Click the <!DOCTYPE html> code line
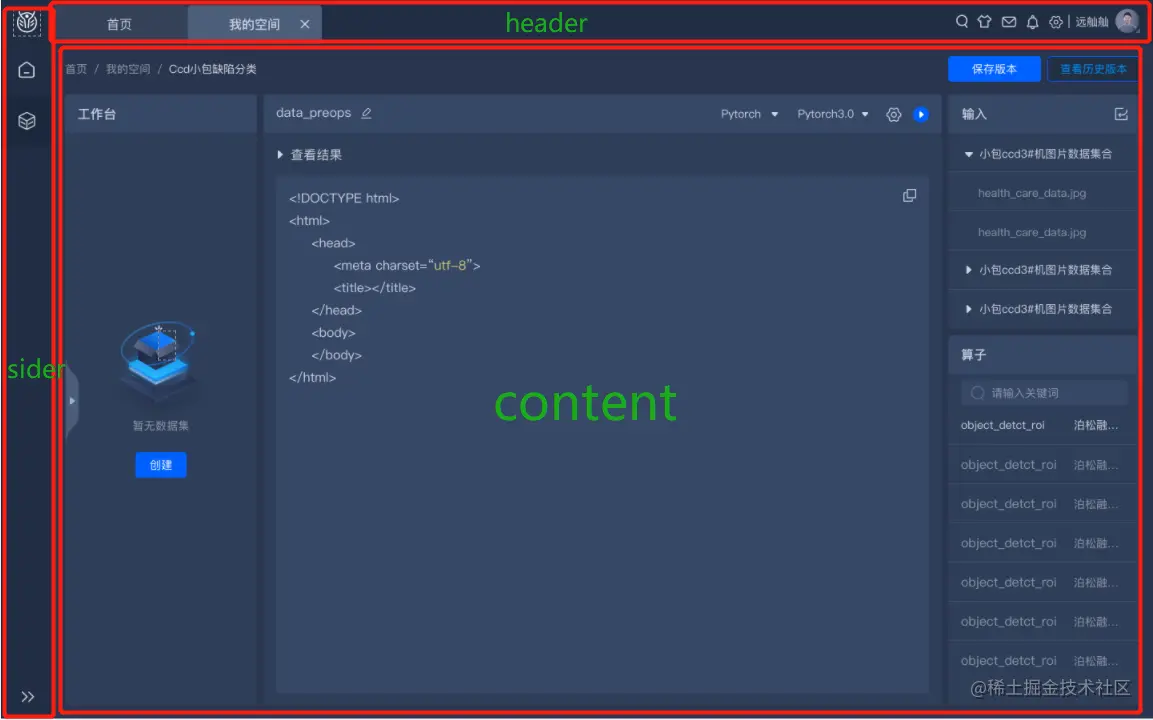 click(344, 199)
